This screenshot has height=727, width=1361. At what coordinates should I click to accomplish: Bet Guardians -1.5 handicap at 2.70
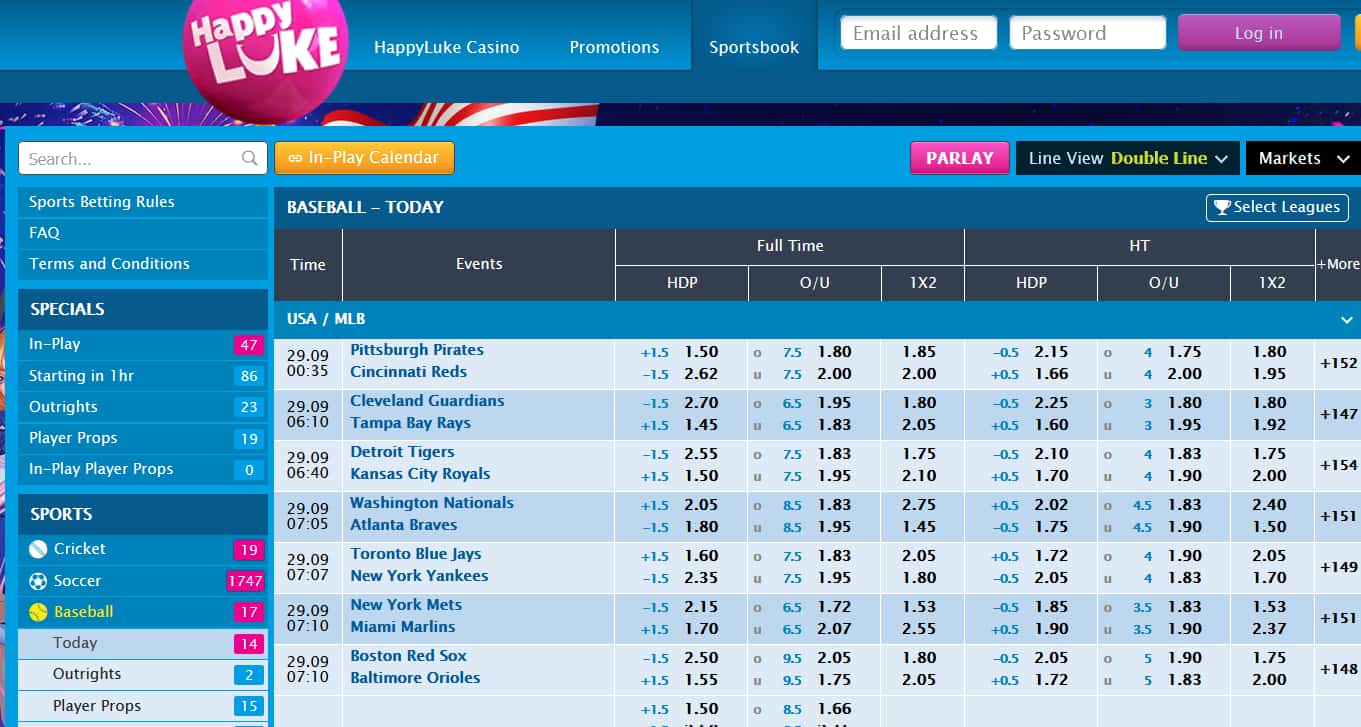[x=701, y=403]
